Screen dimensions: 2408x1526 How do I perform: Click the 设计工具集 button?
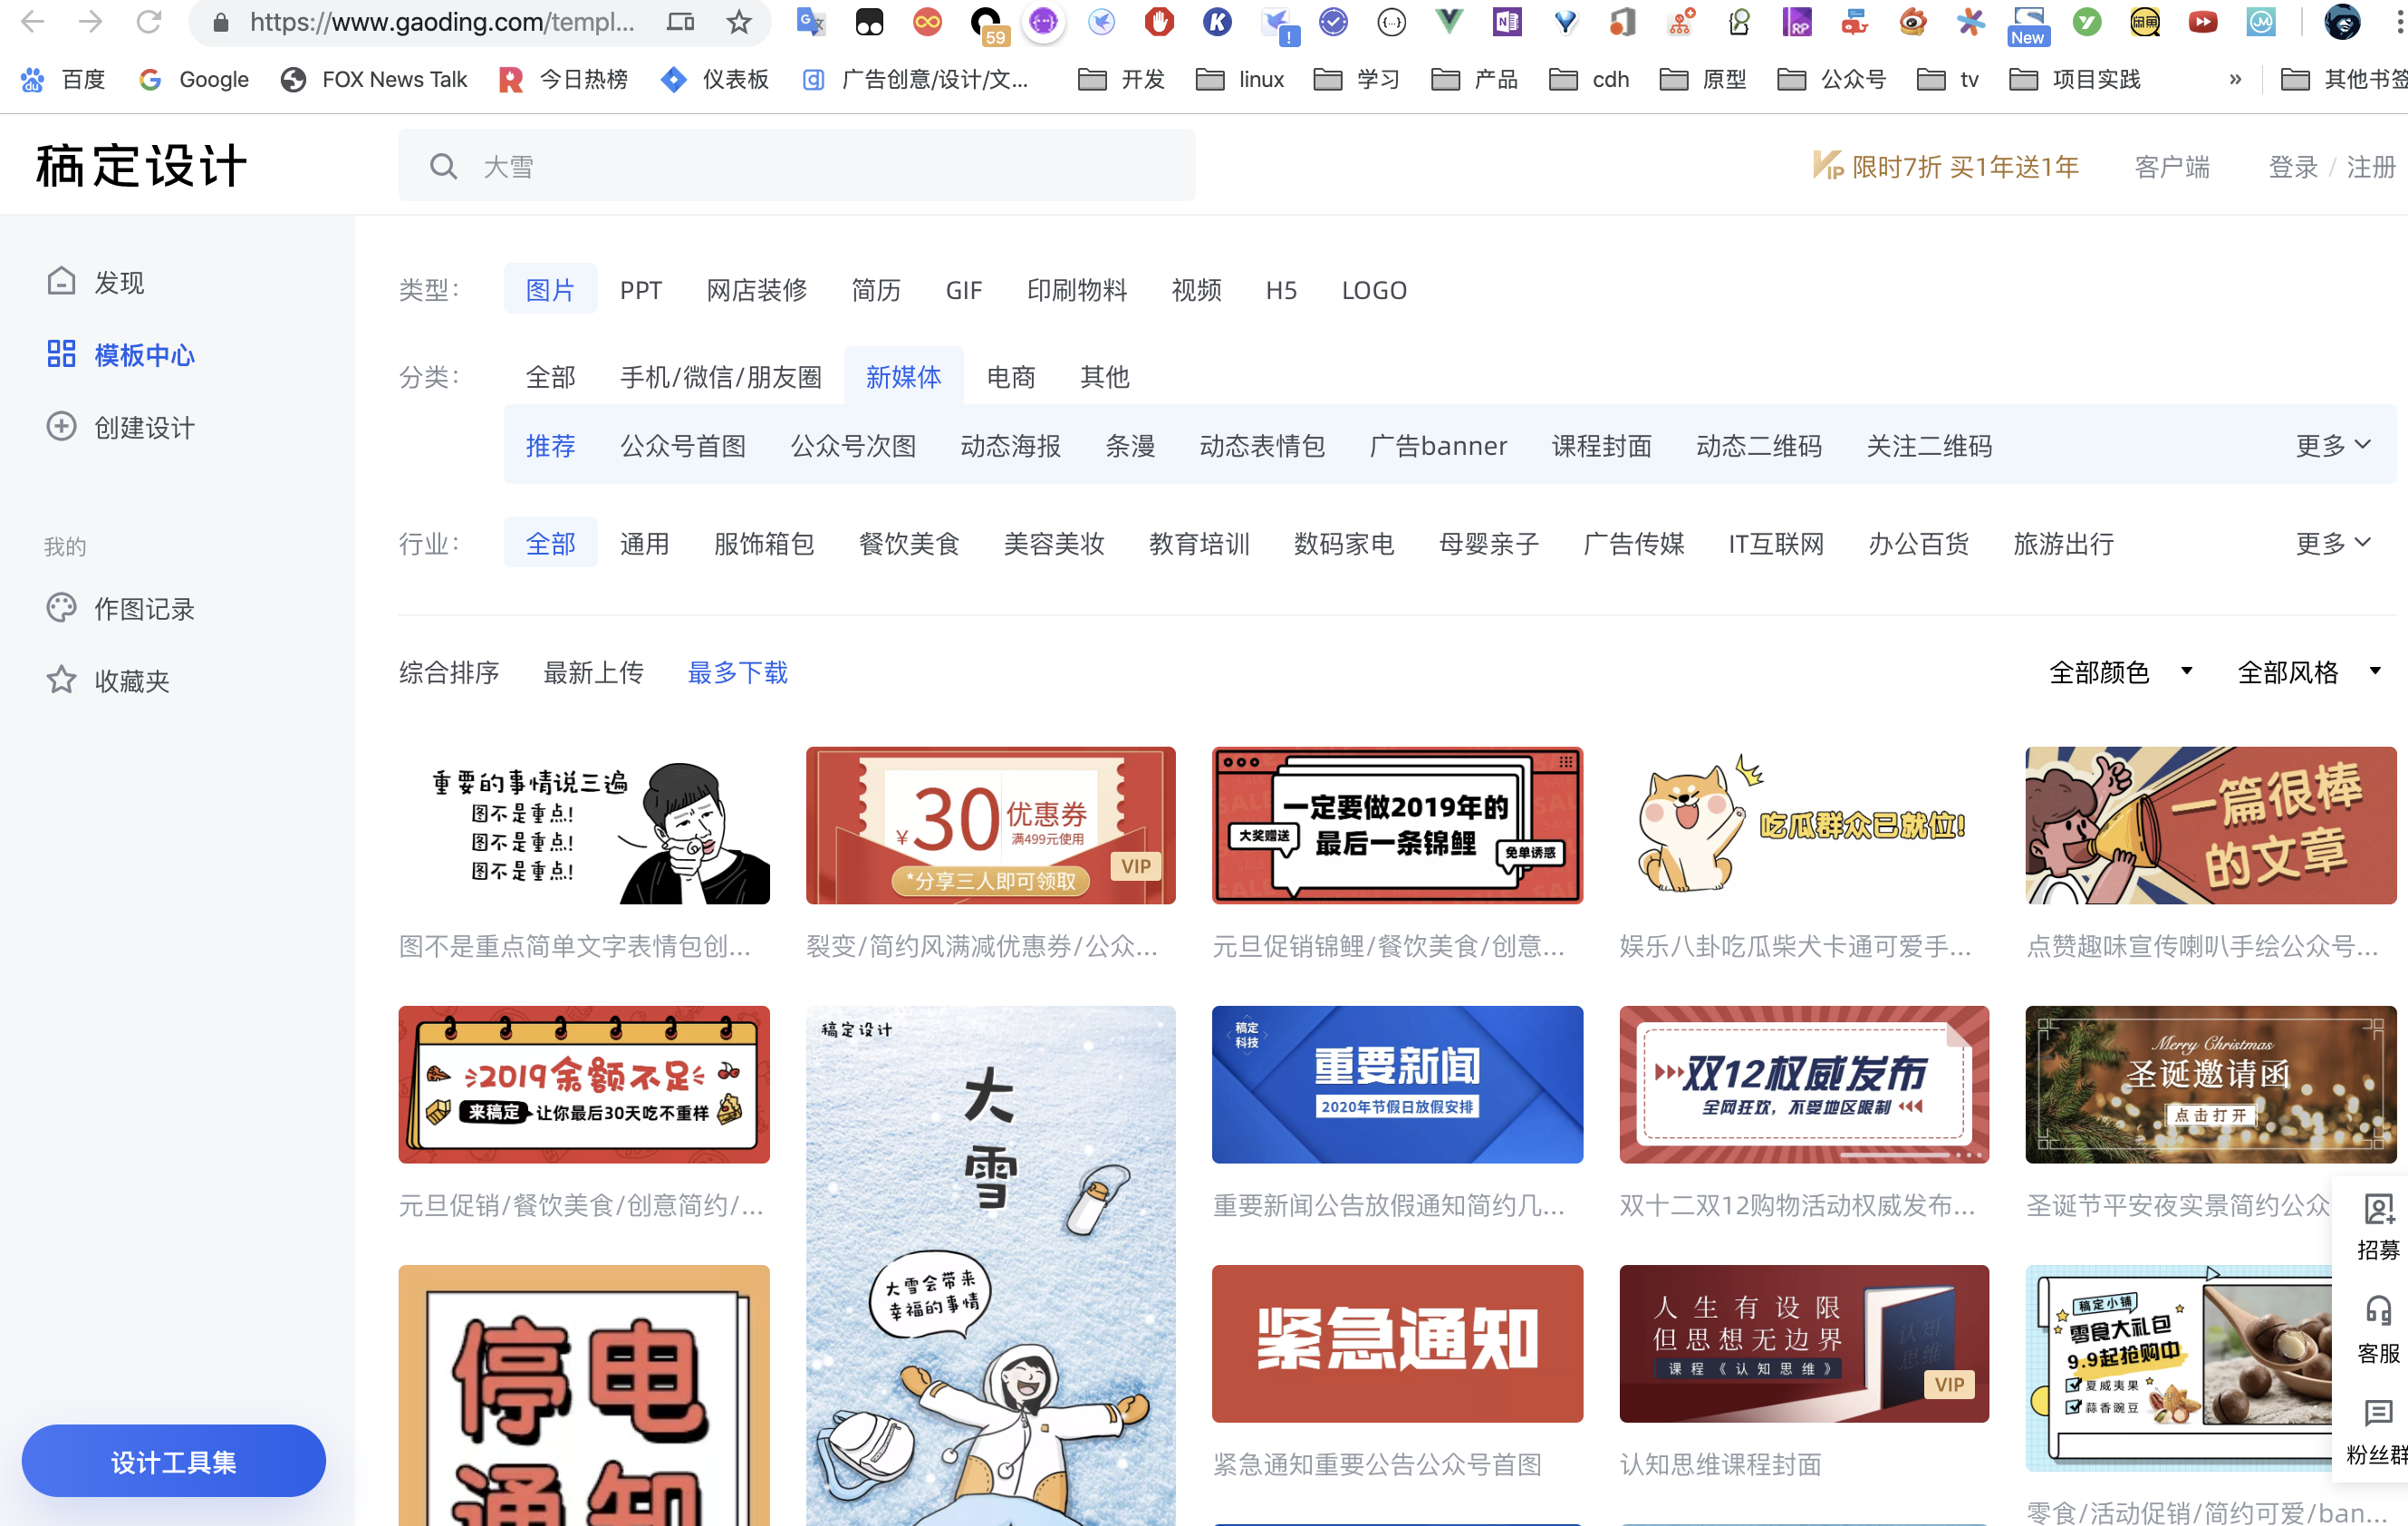173,1461
